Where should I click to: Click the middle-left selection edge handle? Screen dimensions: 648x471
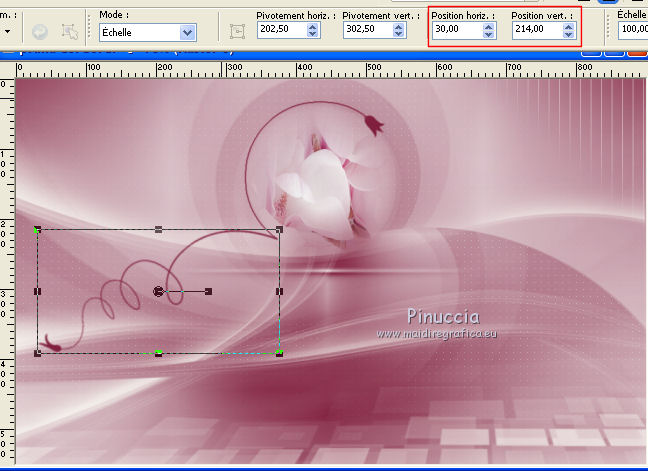[37, 291]
